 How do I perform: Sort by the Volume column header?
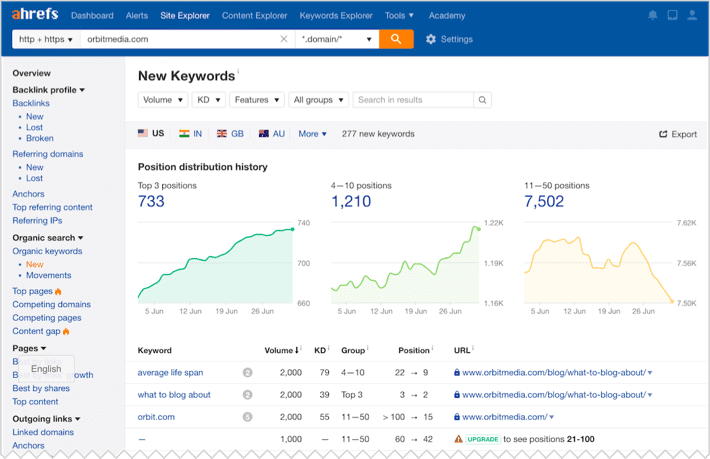(x=281, y=350)
